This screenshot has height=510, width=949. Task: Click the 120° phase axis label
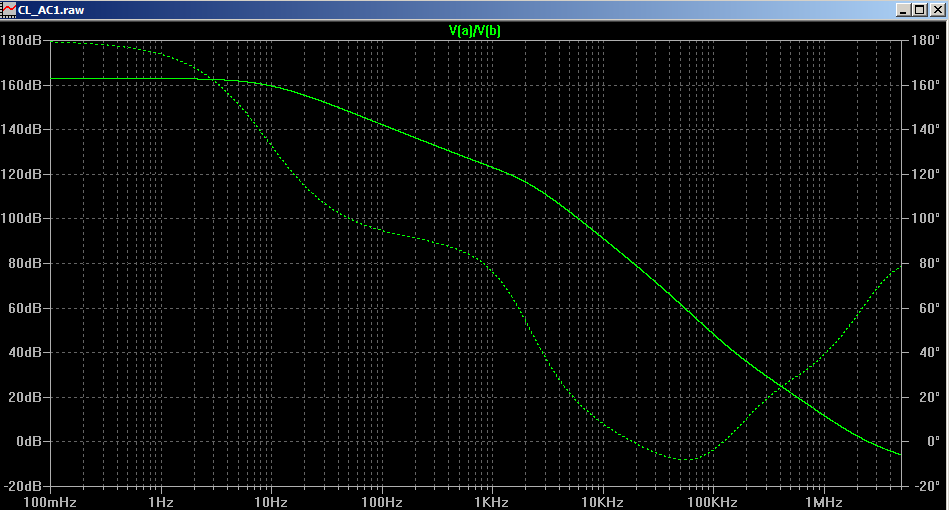(925, 174)
